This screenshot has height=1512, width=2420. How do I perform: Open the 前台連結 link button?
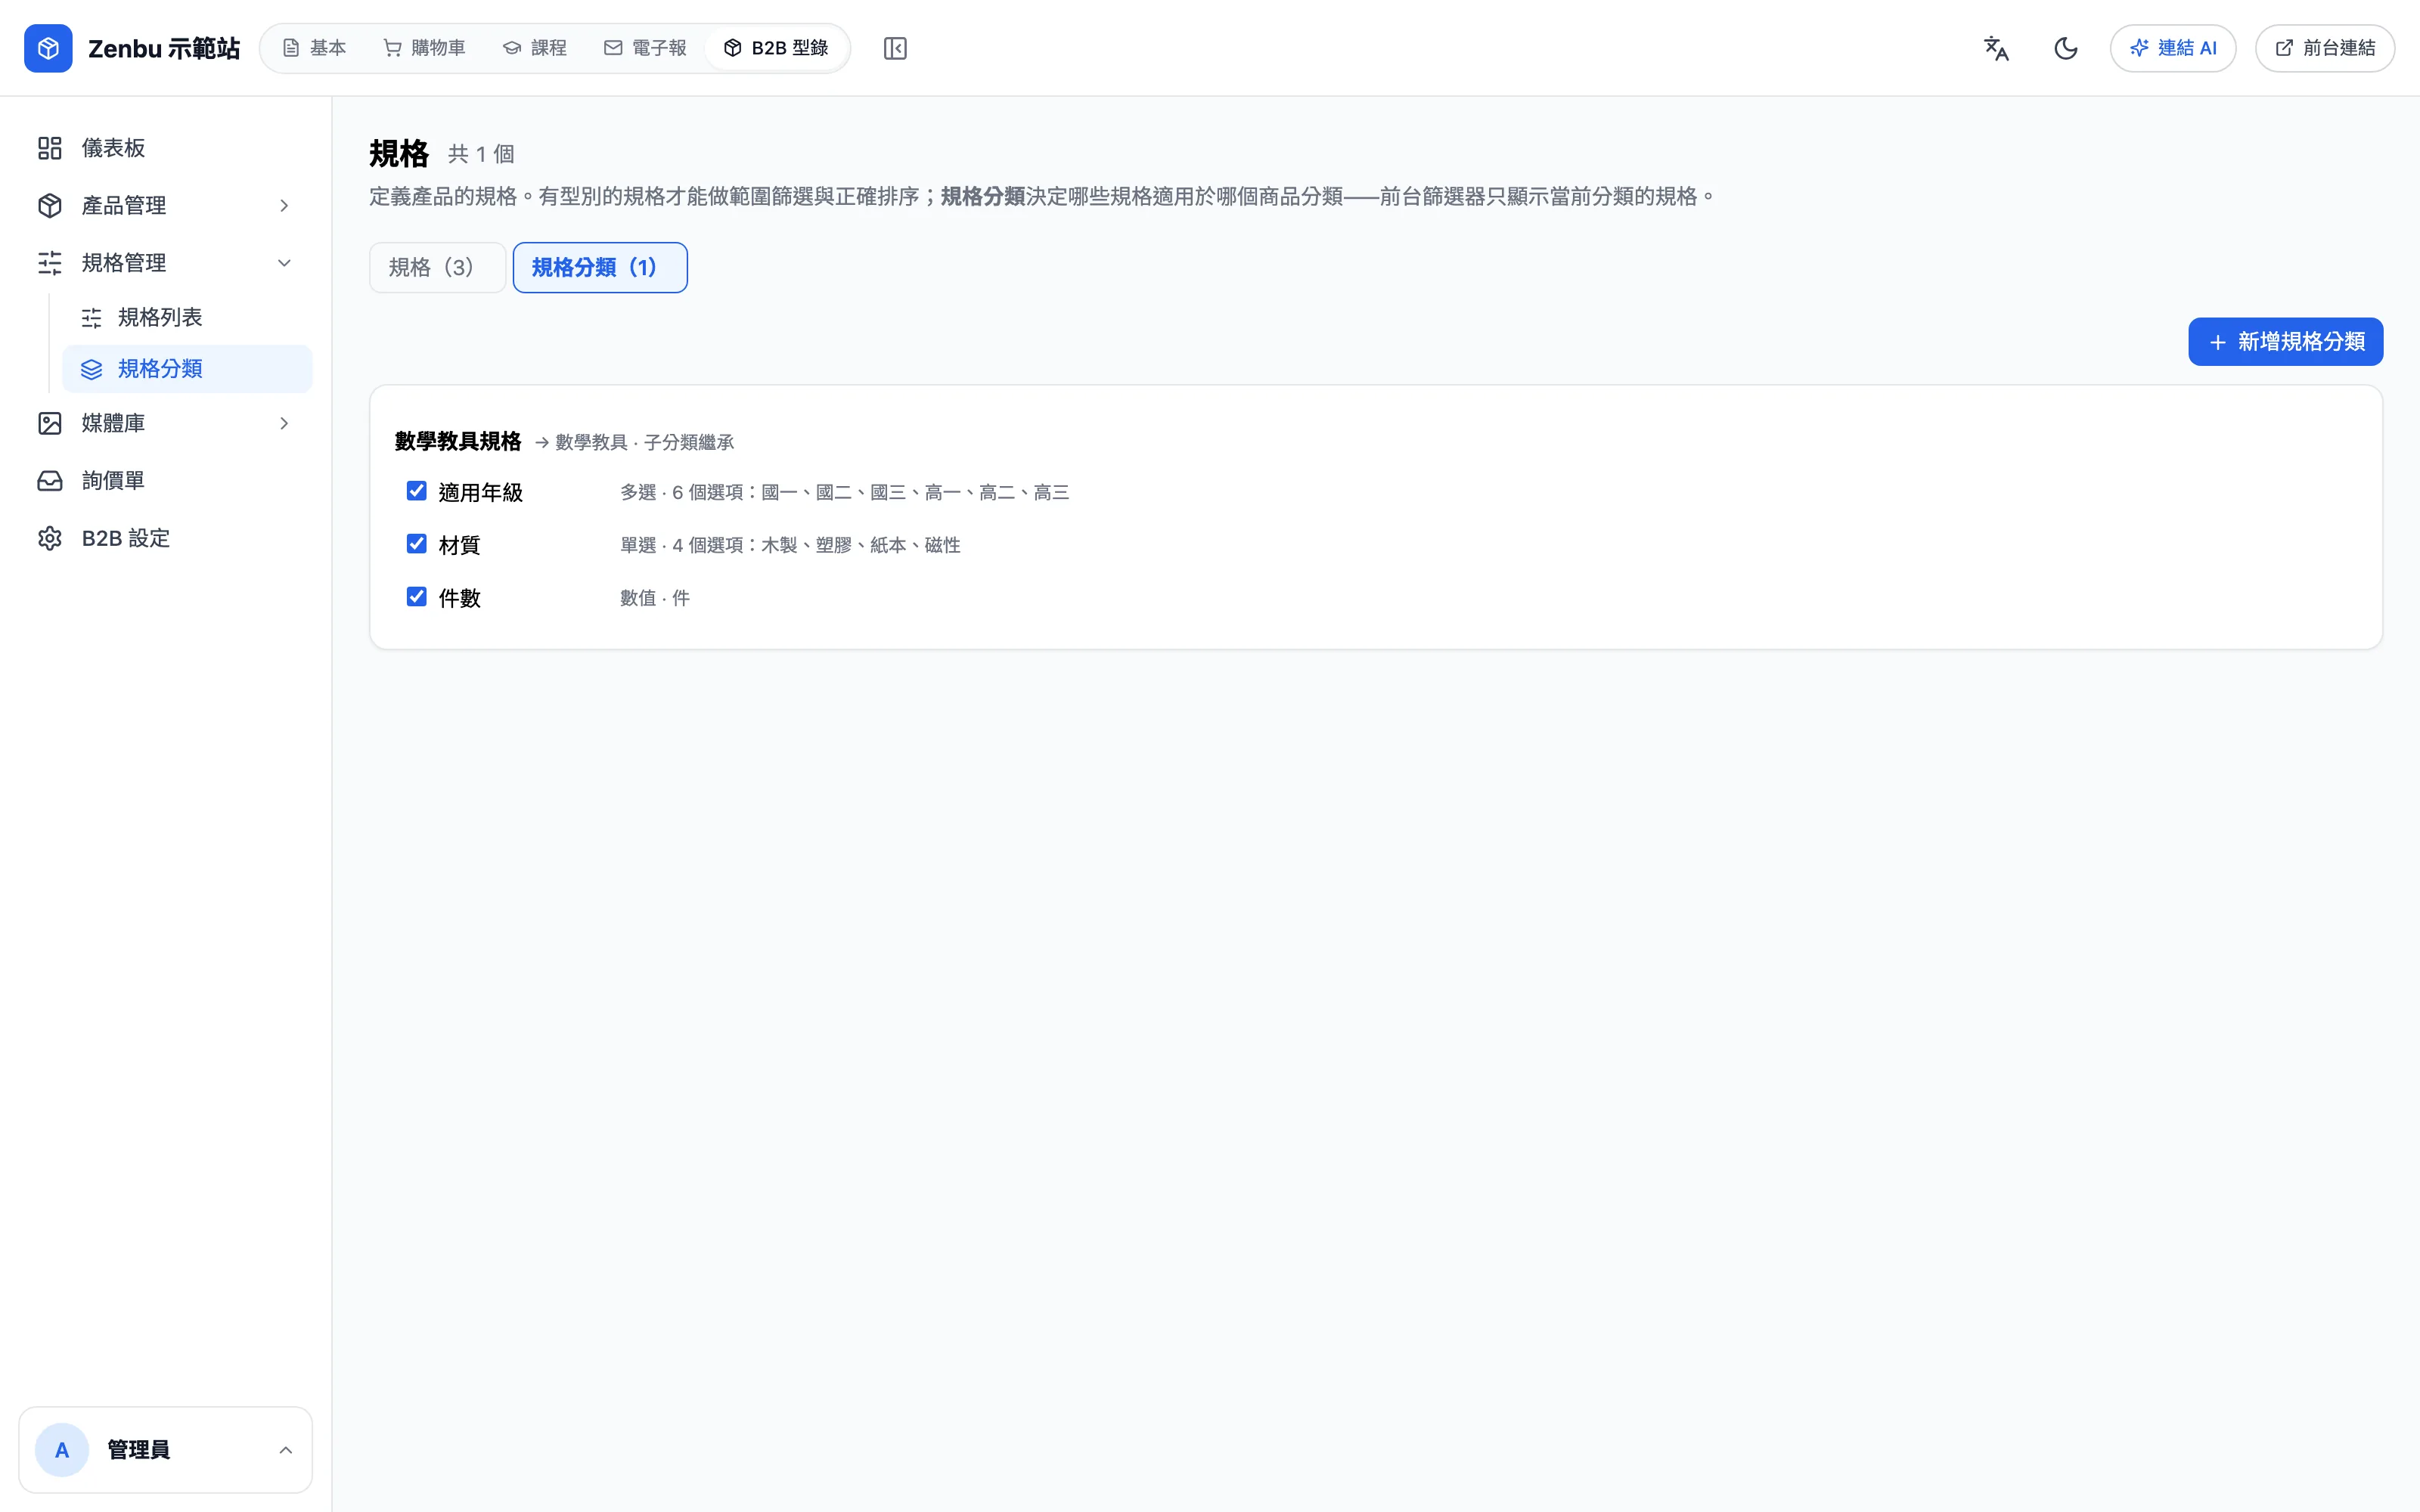pos(2325,48)
